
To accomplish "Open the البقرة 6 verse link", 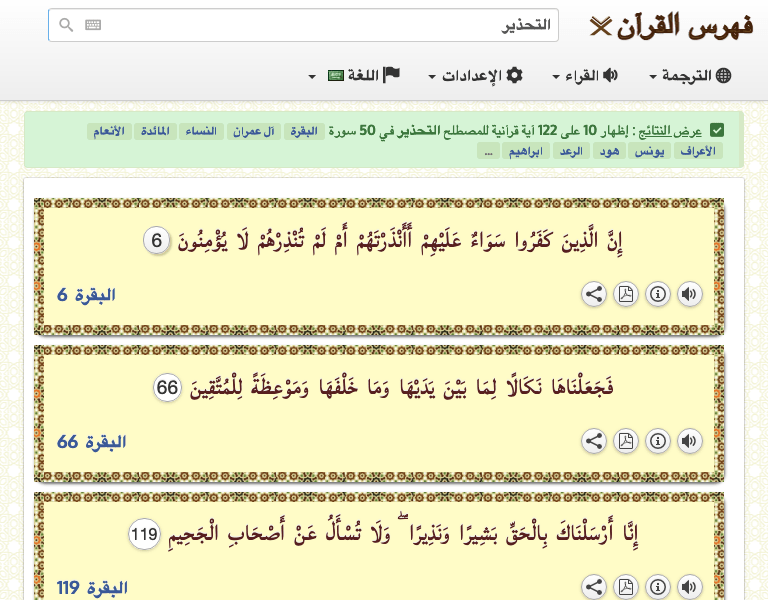I will click(x=87, y=295).
